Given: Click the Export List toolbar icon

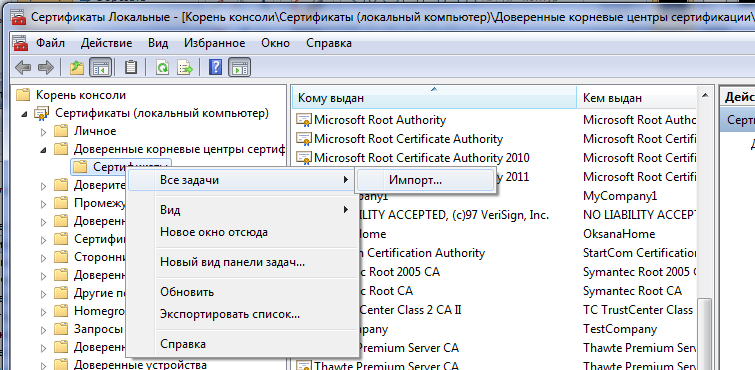Looking at the screenshot, I should coord(185,68).
